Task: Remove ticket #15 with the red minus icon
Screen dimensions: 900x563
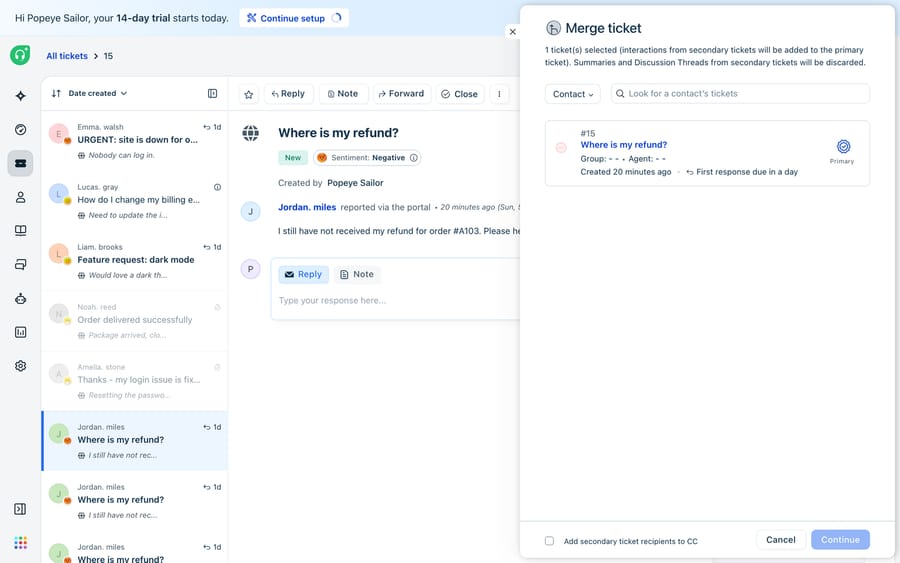Action: pyautogui.click(x=561, y=148)
